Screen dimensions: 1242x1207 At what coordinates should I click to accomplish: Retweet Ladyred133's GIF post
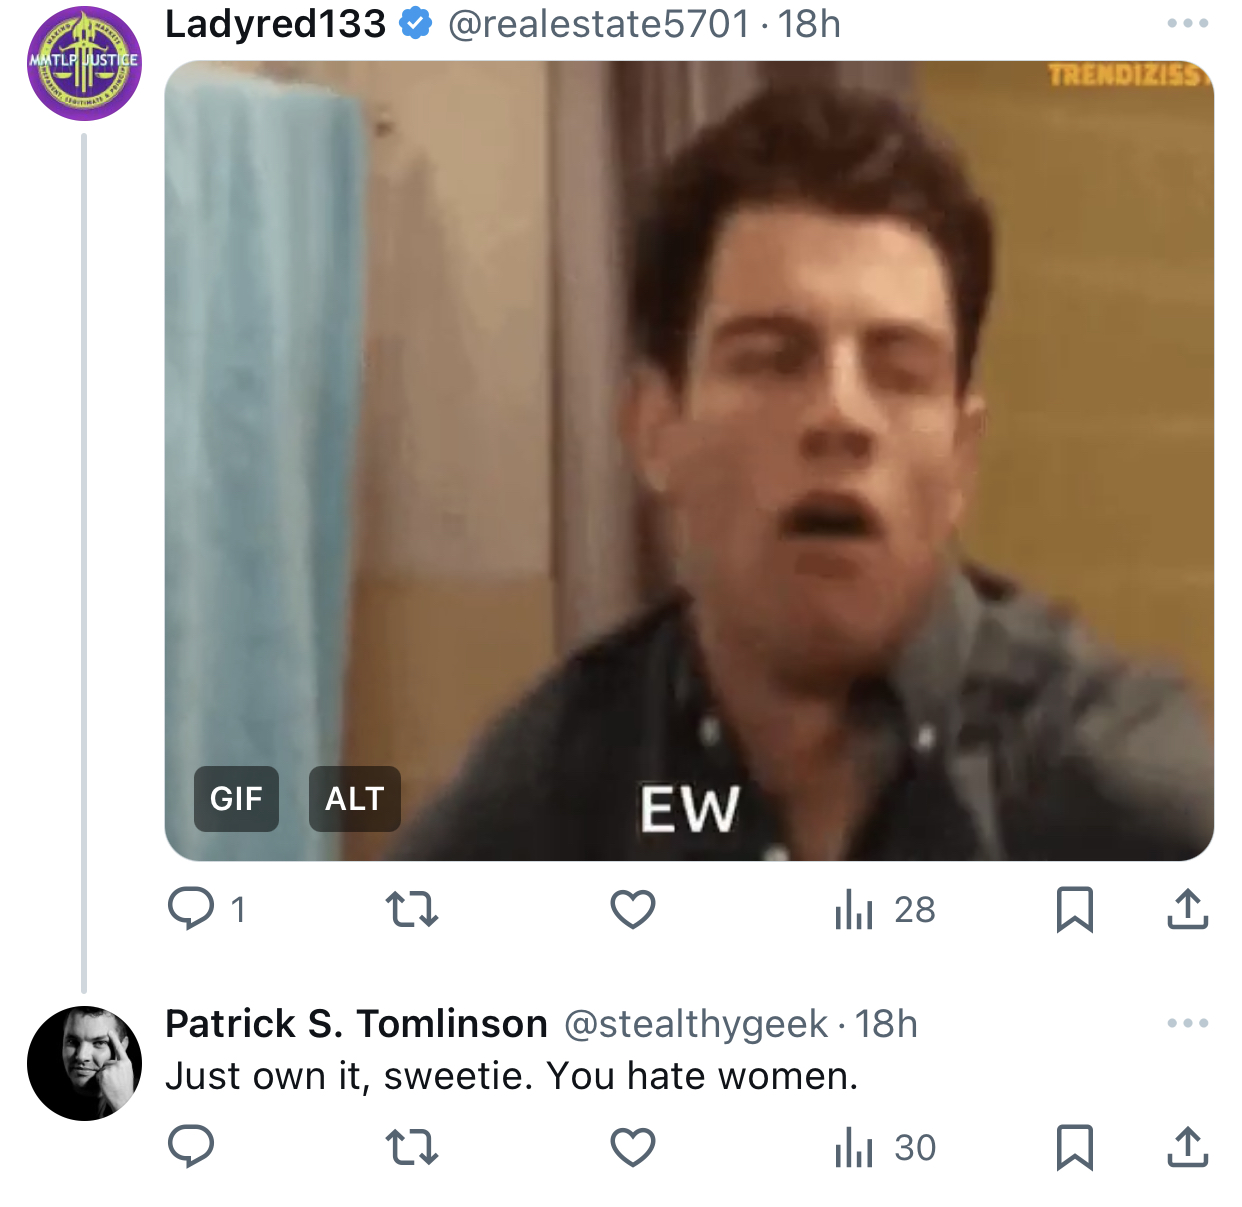pyautogui.click(x=412, y=909)
